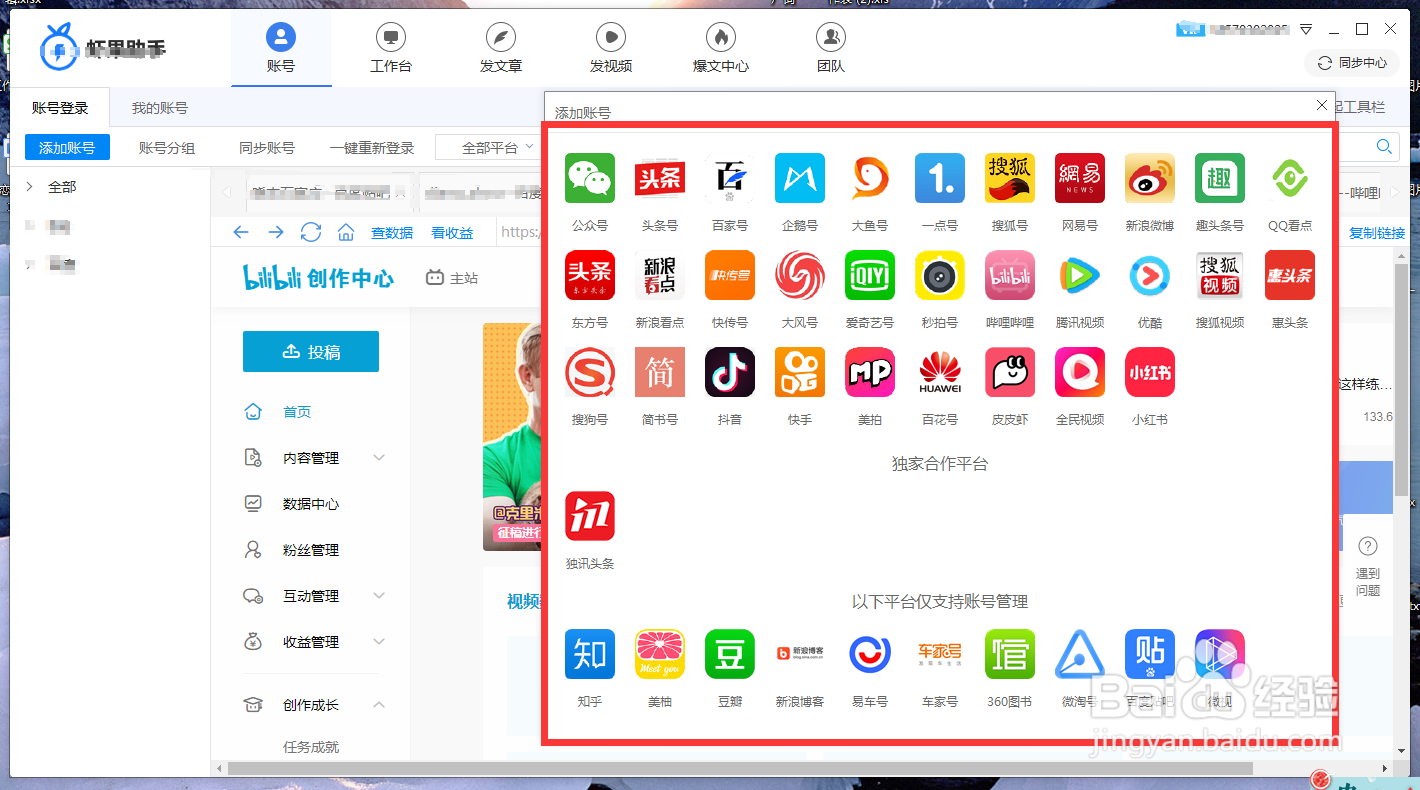This screenshot has width=1420, height=790.
Task: Open the 爆文中心 section
Action: pyautogui.click(x=720, y=47)
